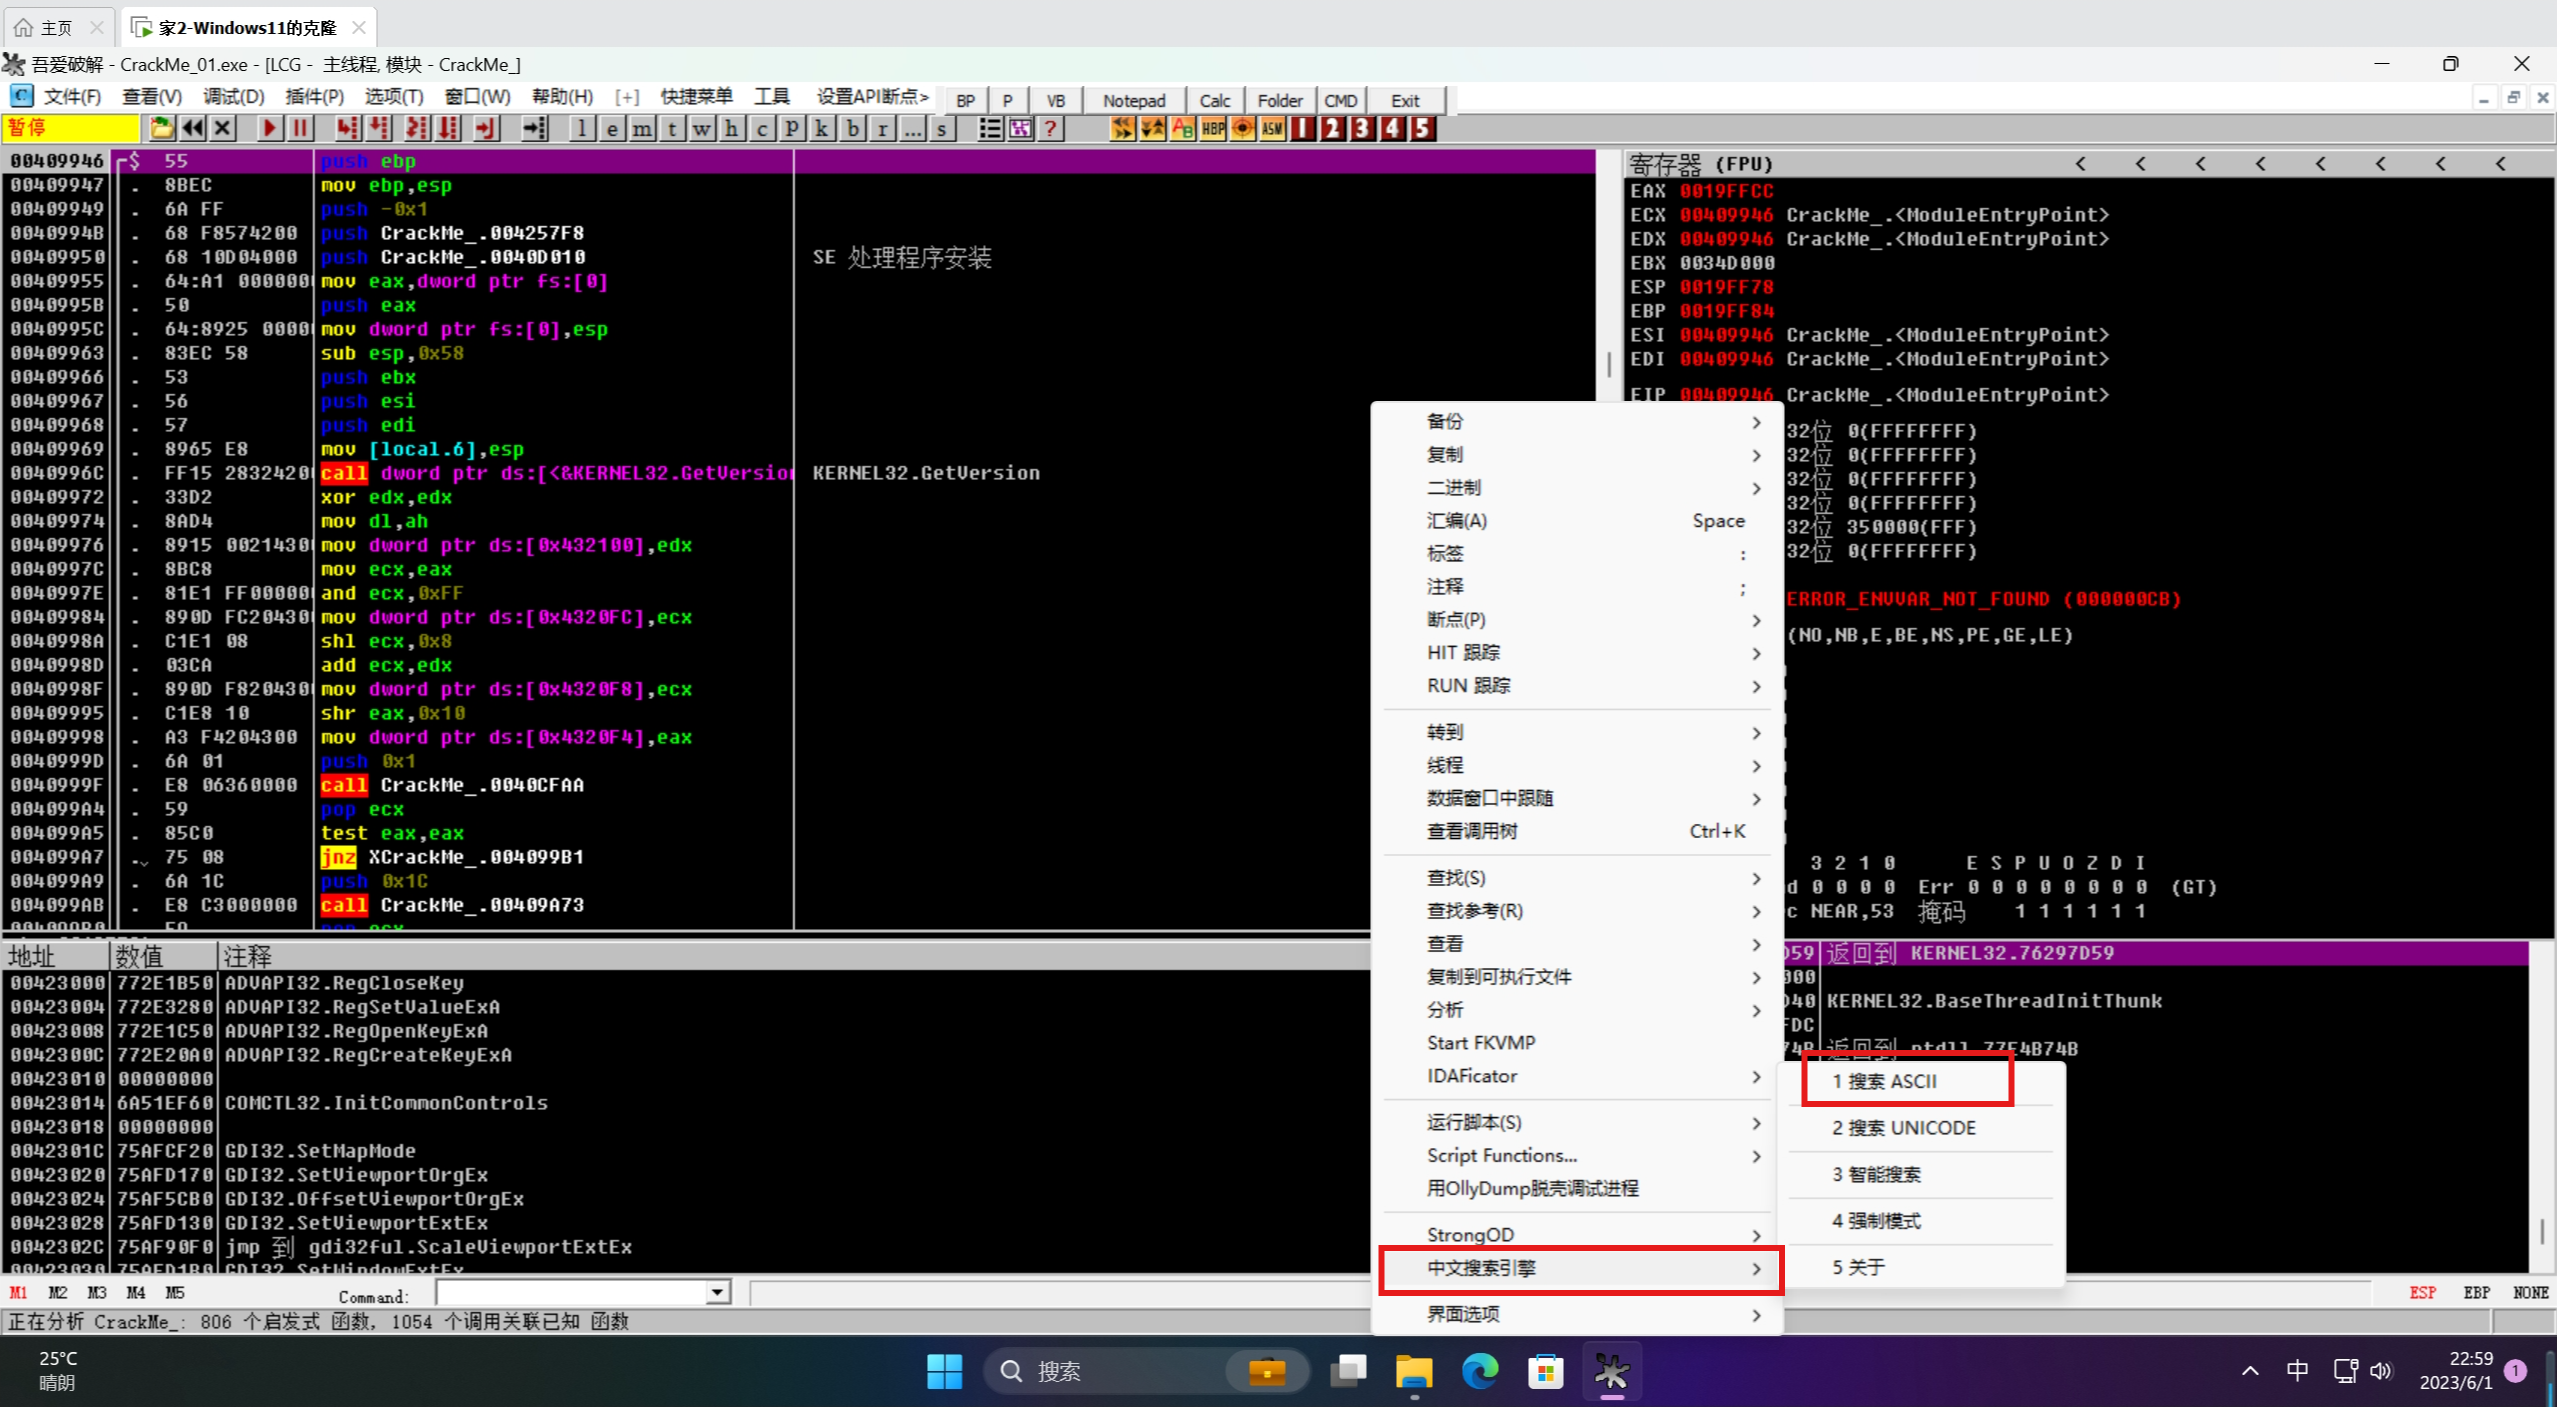Open the memory map 'm' window icon
The height and width of the screenshot is (1407, 2557).
[x=641, y=129]
